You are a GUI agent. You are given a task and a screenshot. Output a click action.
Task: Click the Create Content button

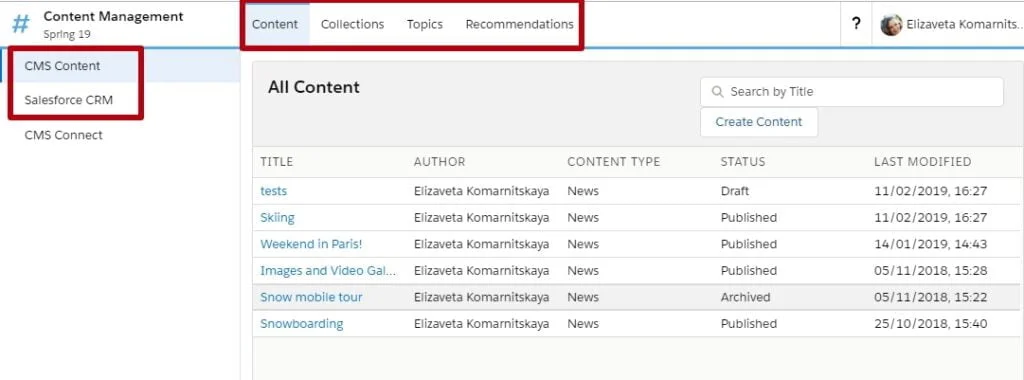click(759, 122)
